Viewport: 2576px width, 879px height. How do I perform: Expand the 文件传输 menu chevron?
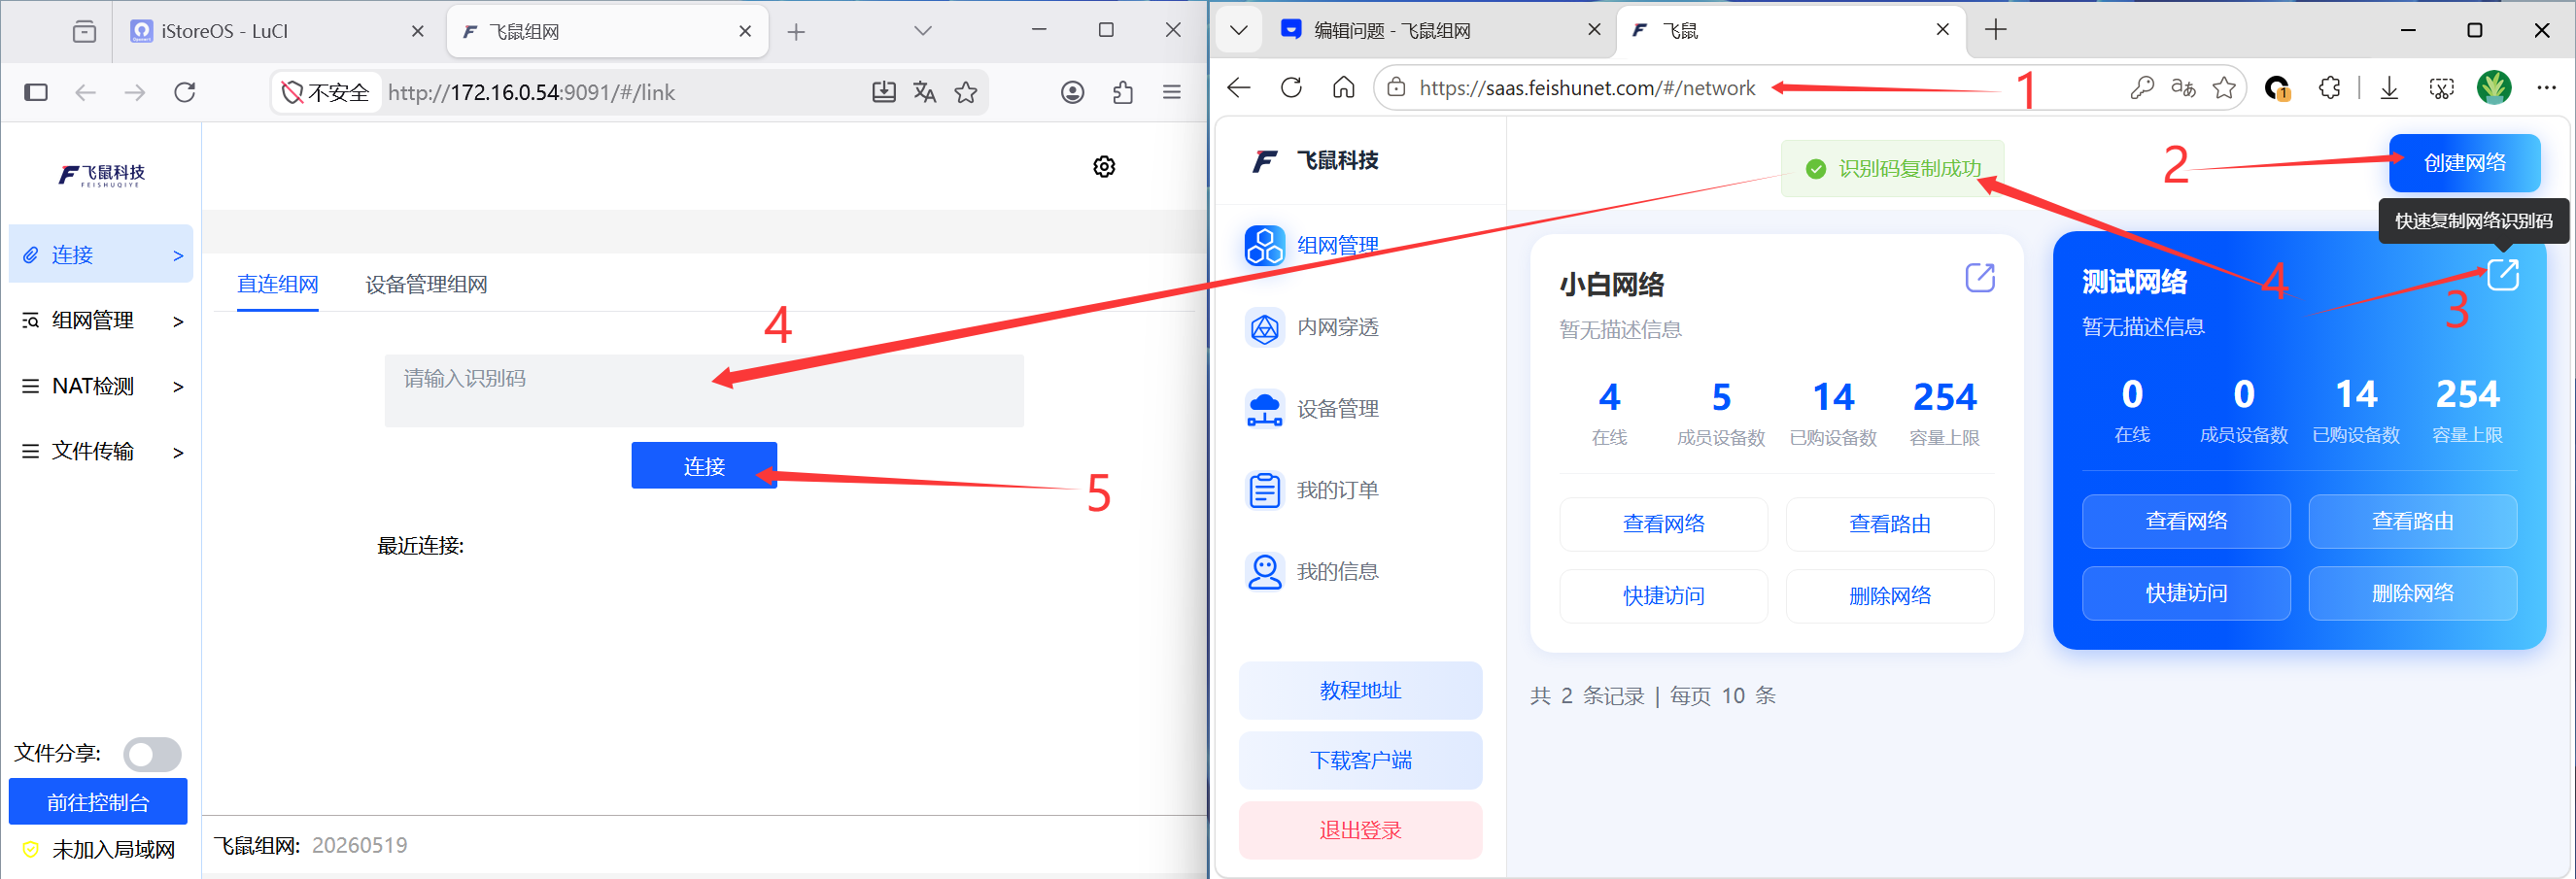pos(178,453)
